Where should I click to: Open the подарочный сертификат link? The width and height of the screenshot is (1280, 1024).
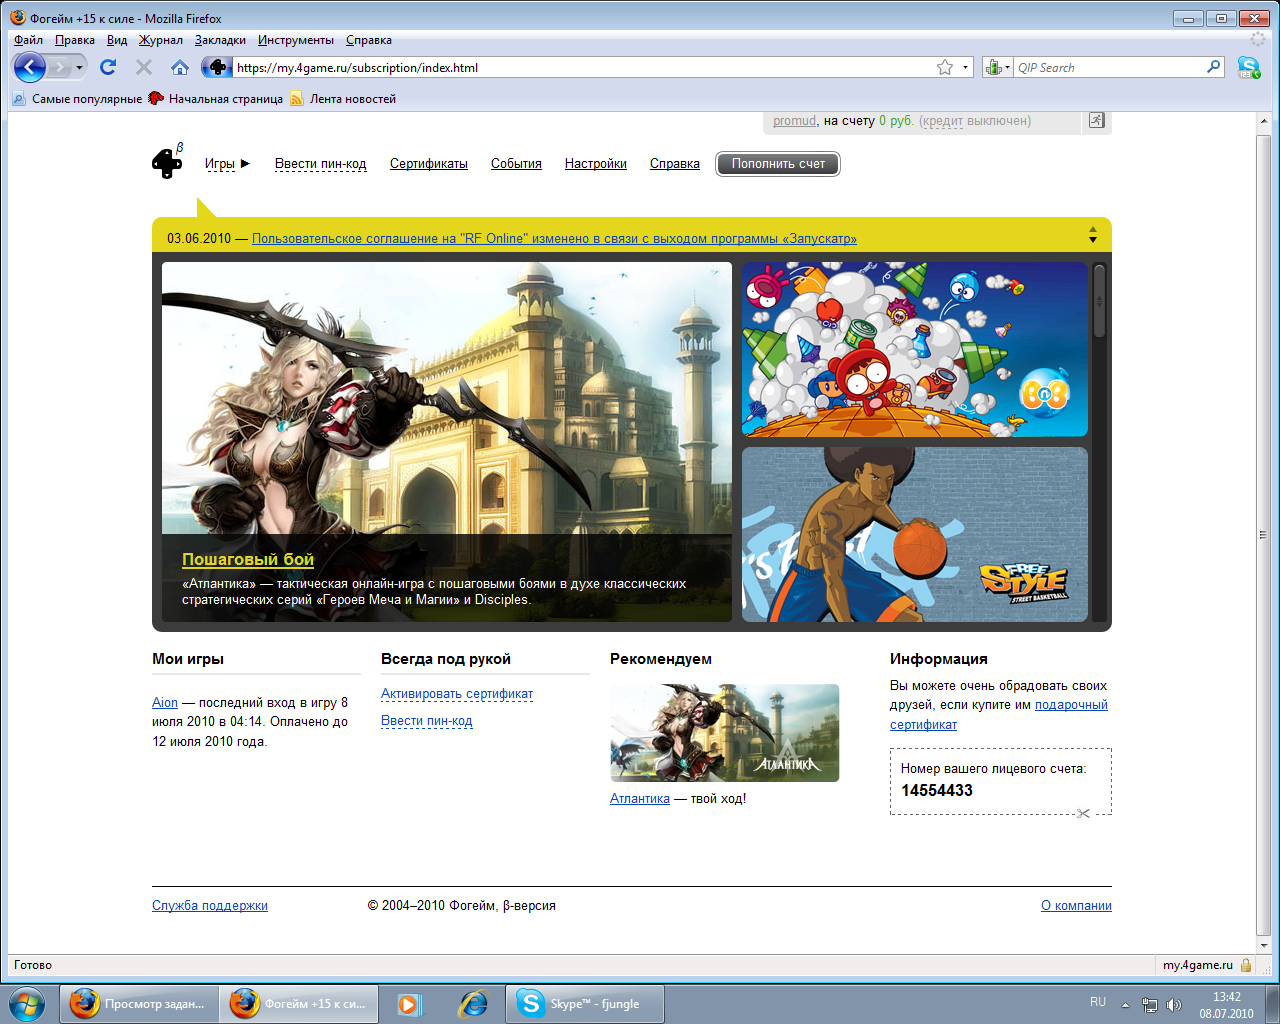point(999,714)
